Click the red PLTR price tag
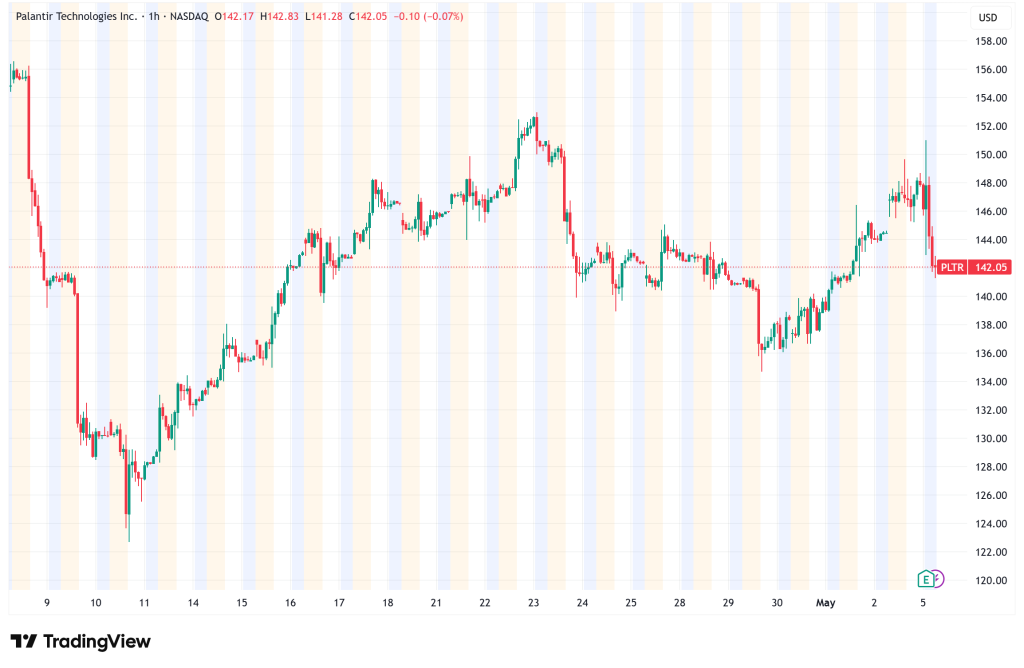The height and width of the screenshot is (668, 1024). (x=952, y=267)
